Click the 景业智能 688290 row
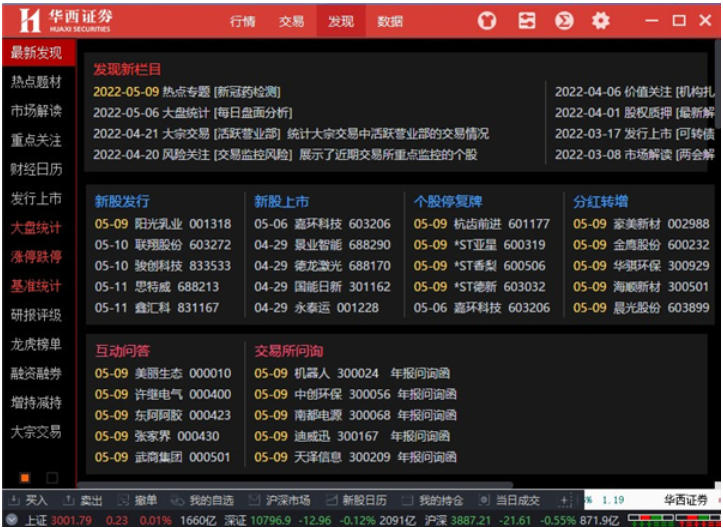Viewport: 723px width, 531px height. tap(322, 245)
